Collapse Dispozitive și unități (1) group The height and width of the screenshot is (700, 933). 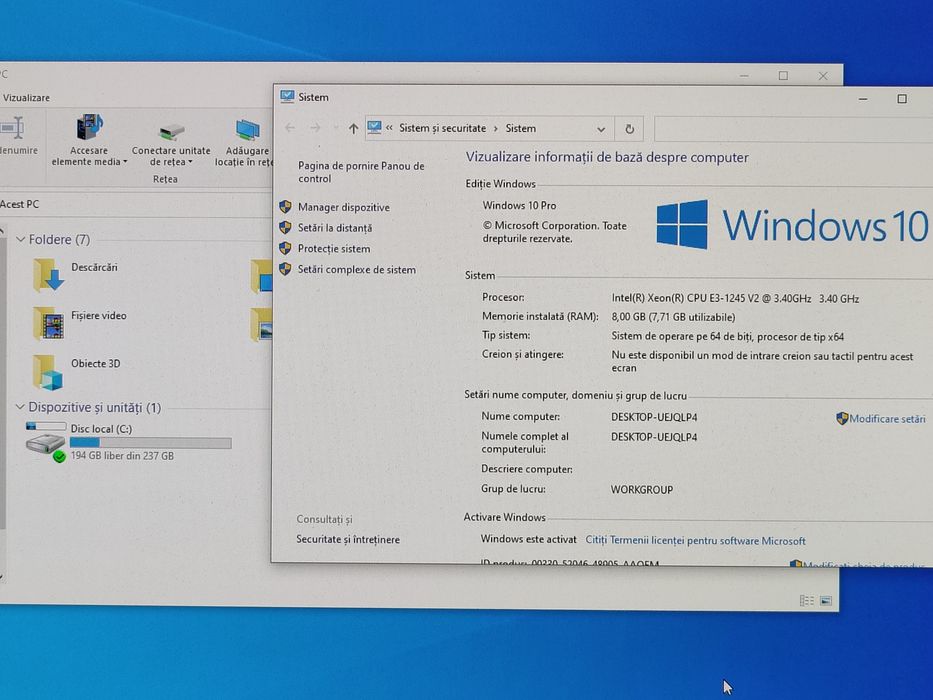coord(20,407)
